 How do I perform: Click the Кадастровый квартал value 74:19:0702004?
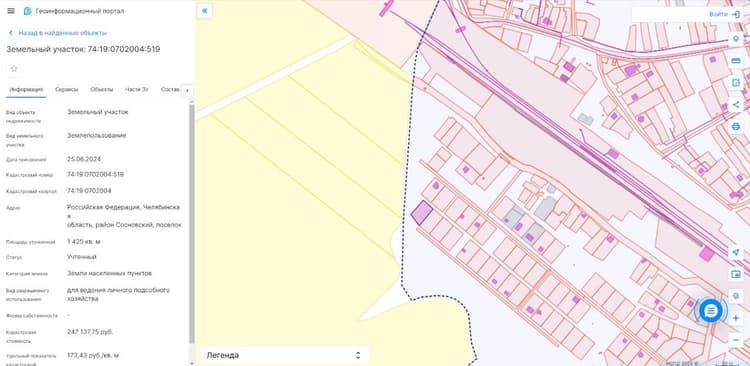(89, 191)
